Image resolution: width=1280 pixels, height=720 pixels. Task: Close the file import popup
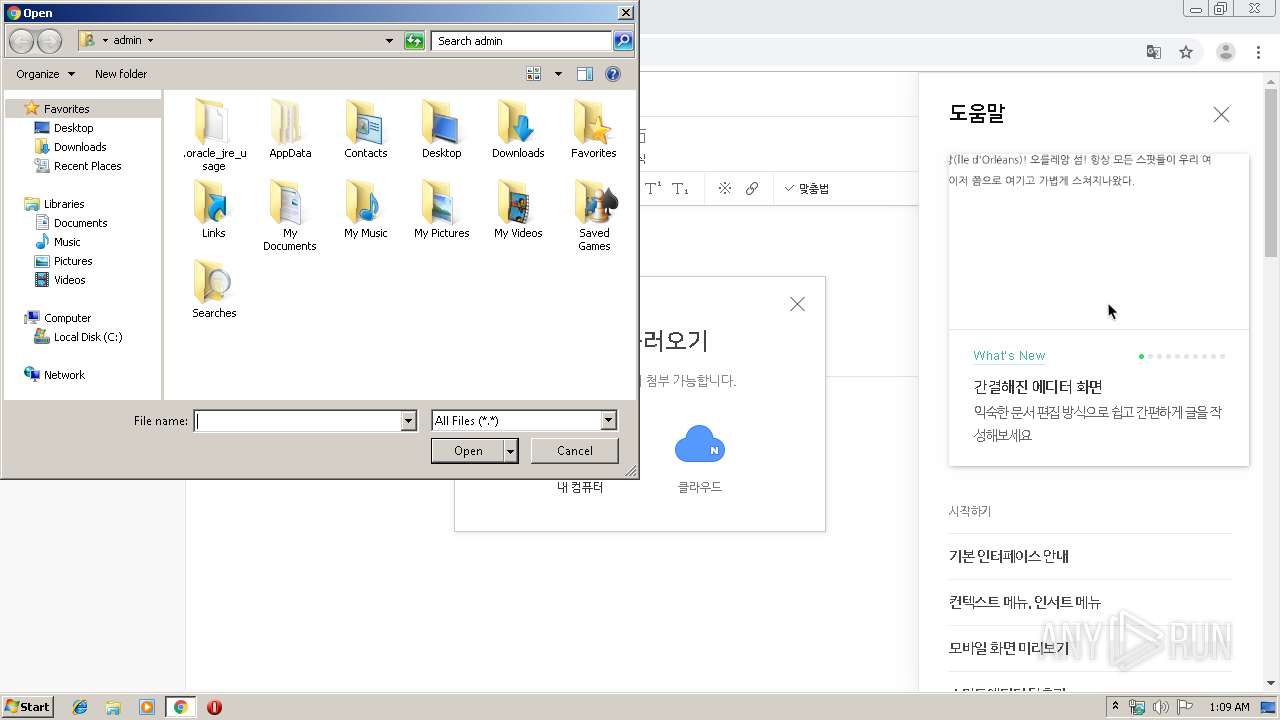[x=797, y=304]
